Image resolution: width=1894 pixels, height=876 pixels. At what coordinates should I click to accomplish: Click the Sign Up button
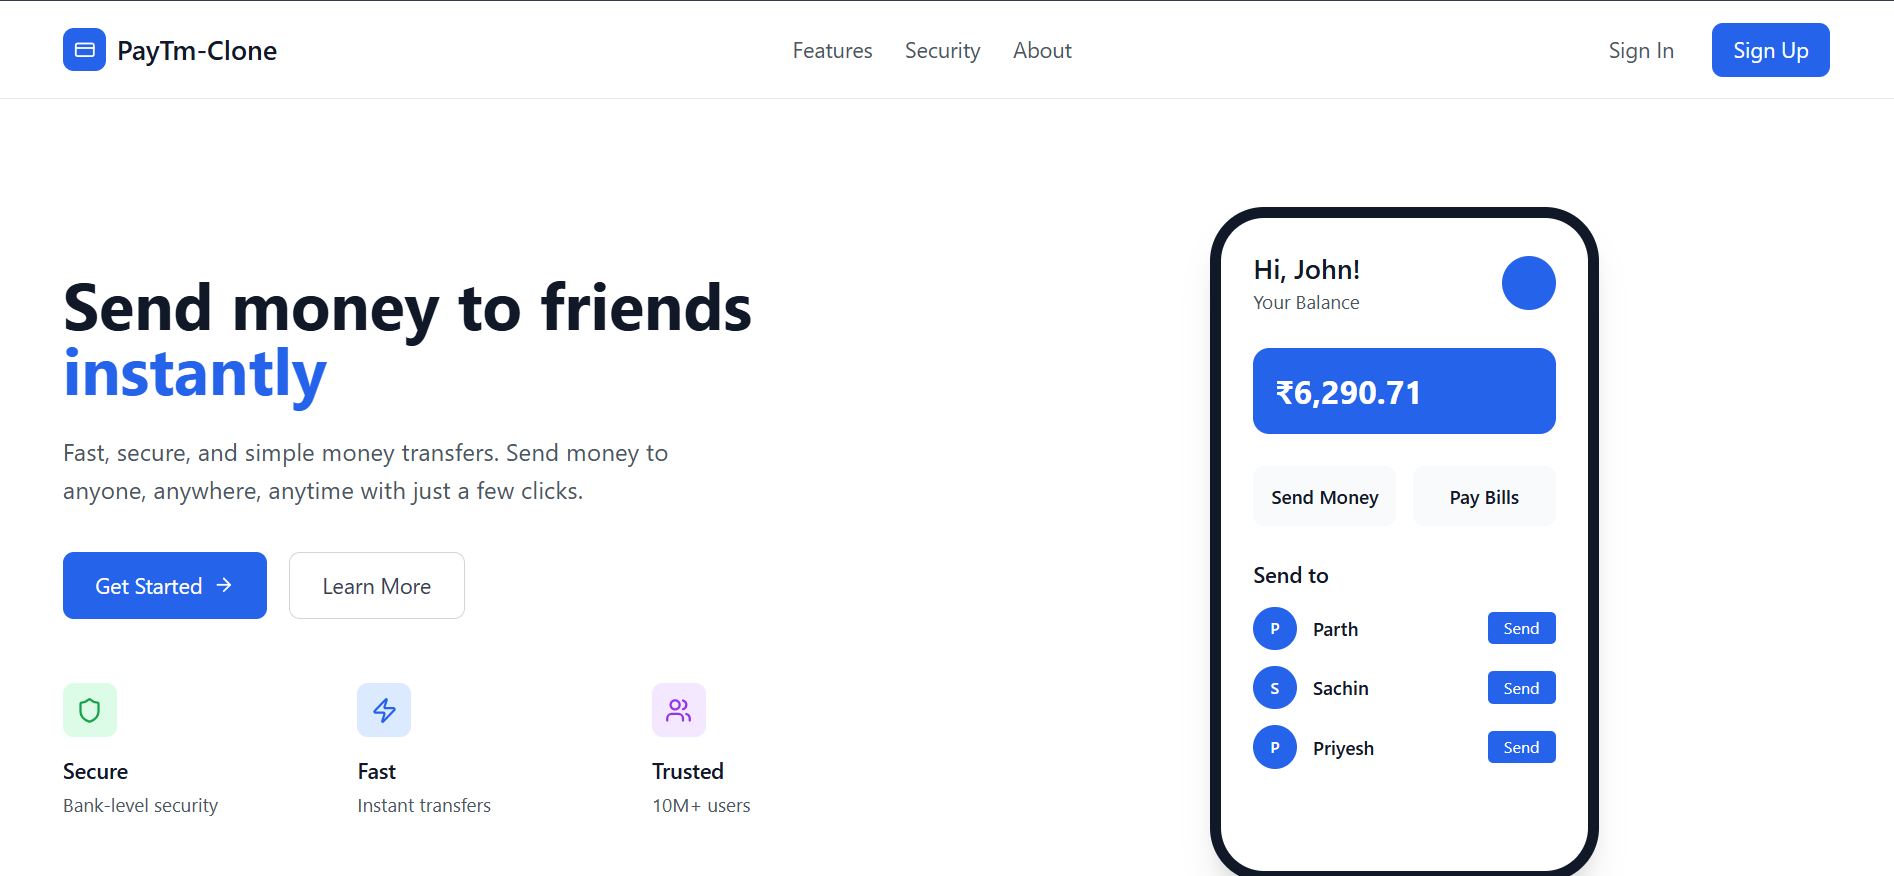tap(1770, 50)
